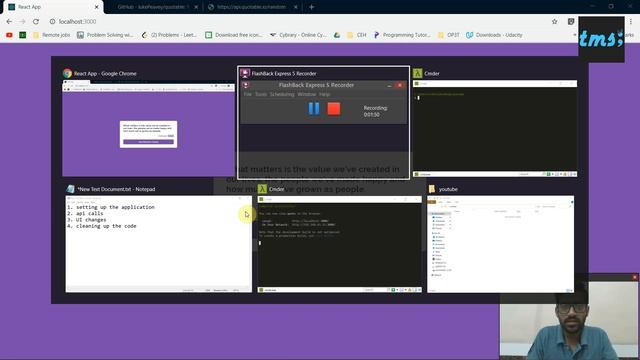Open the Remote jobs bookmark folder
This screenshot has height=360, width=640.
51,35
